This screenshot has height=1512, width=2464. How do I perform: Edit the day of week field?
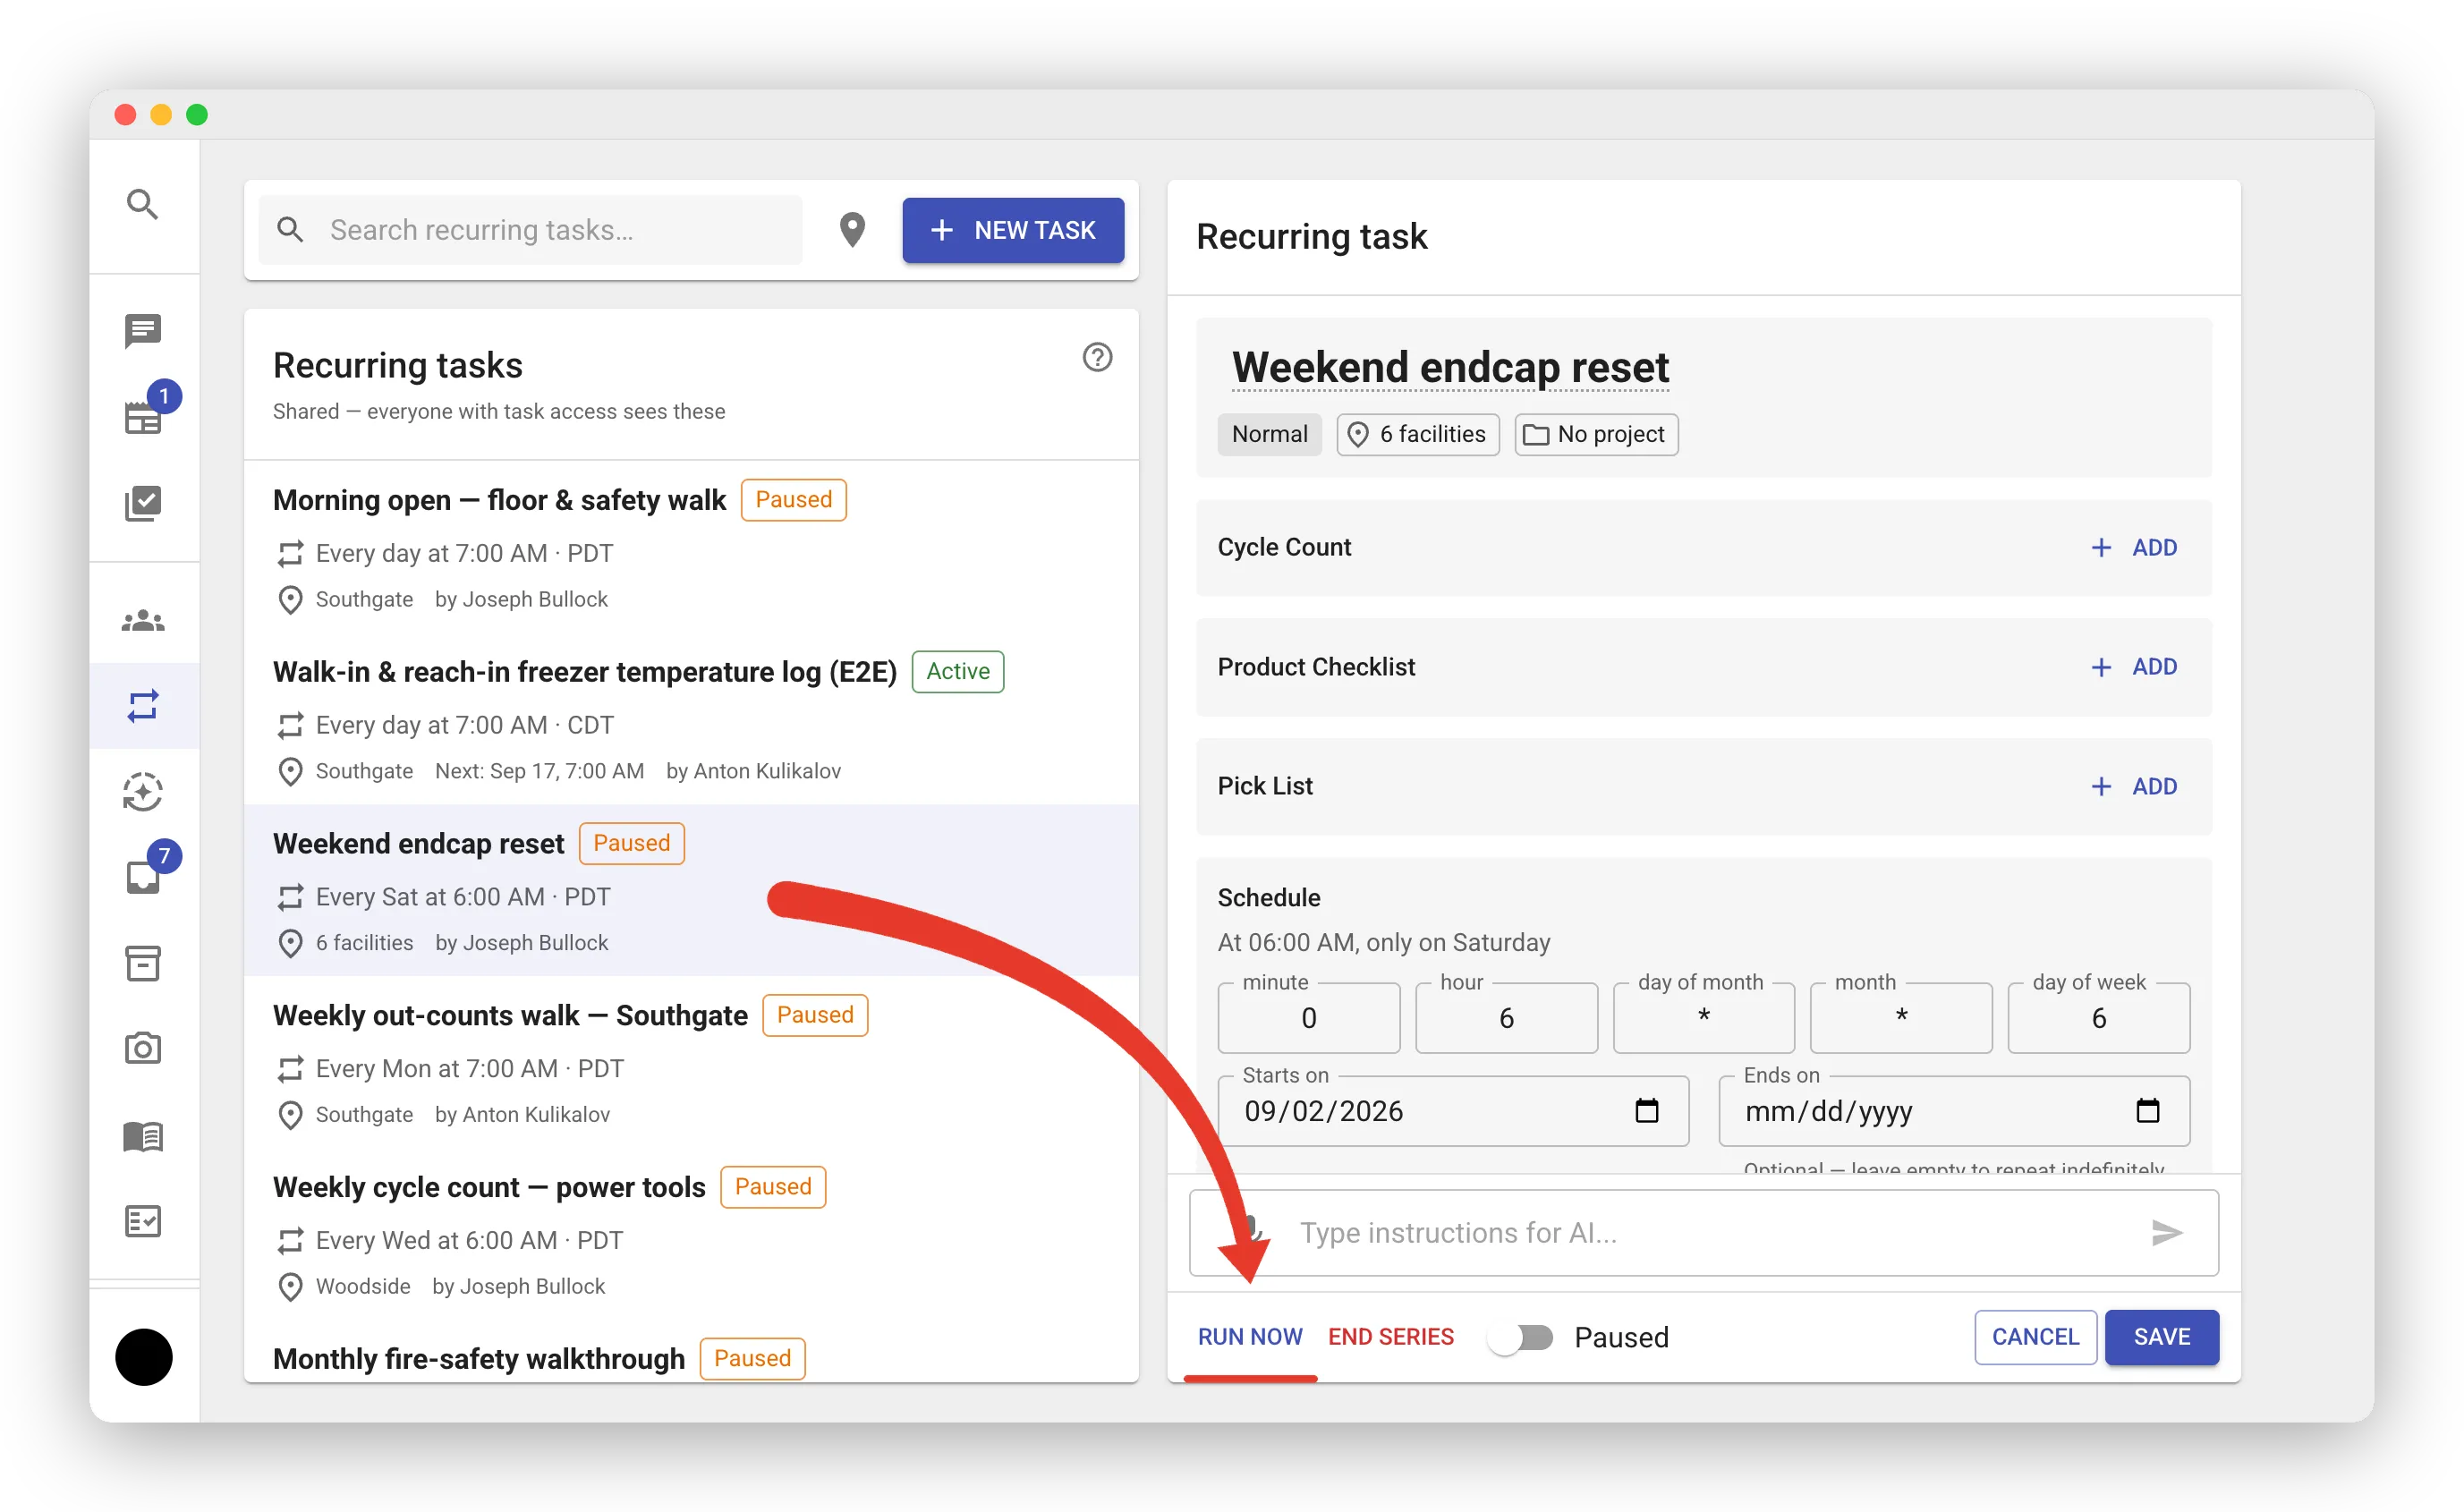tap(2099, 1018)
